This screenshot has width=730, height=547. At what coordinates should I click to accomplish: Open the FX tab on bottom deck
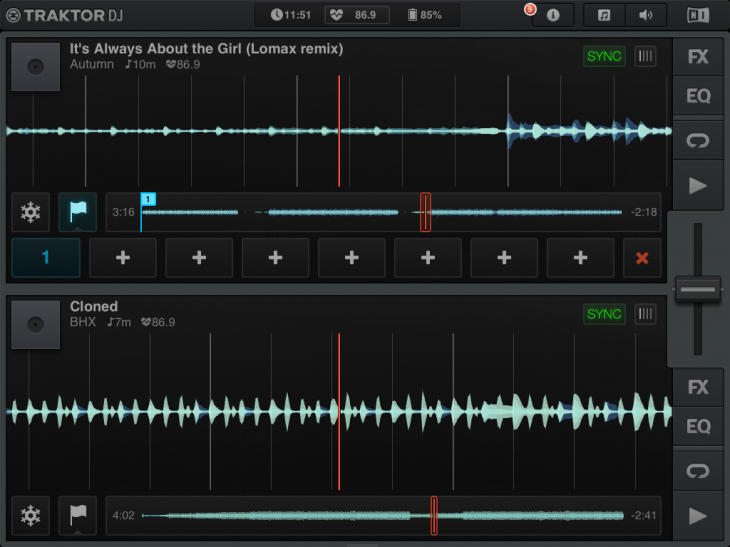(698, 387)
